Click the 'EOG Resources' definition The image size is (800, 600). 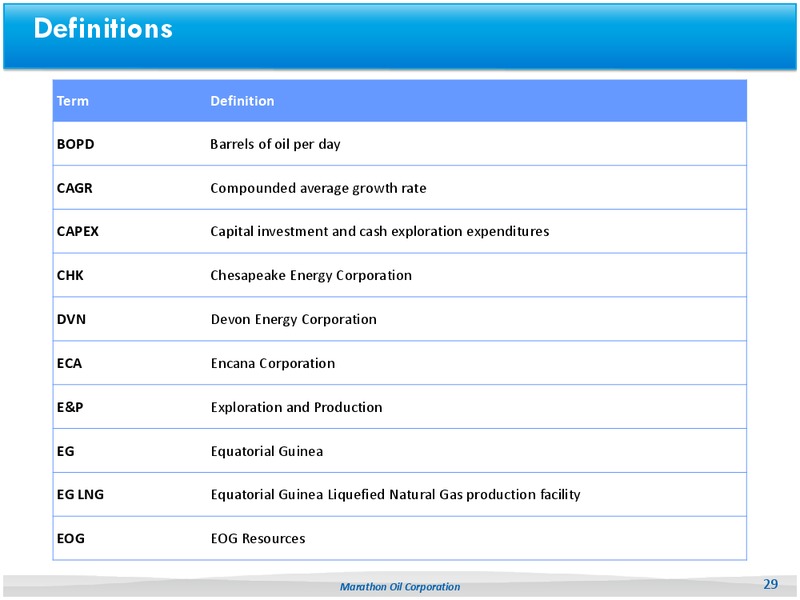pos(258,538)
